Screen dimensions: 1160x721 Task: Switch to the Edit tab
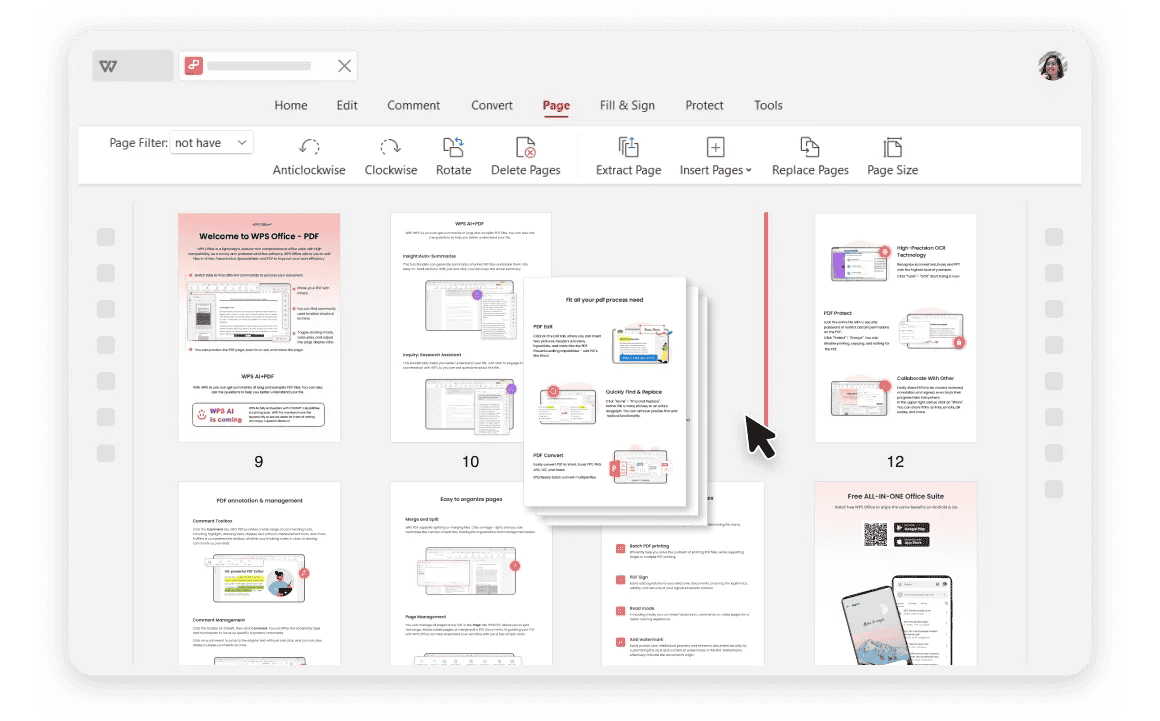(347, 105)
